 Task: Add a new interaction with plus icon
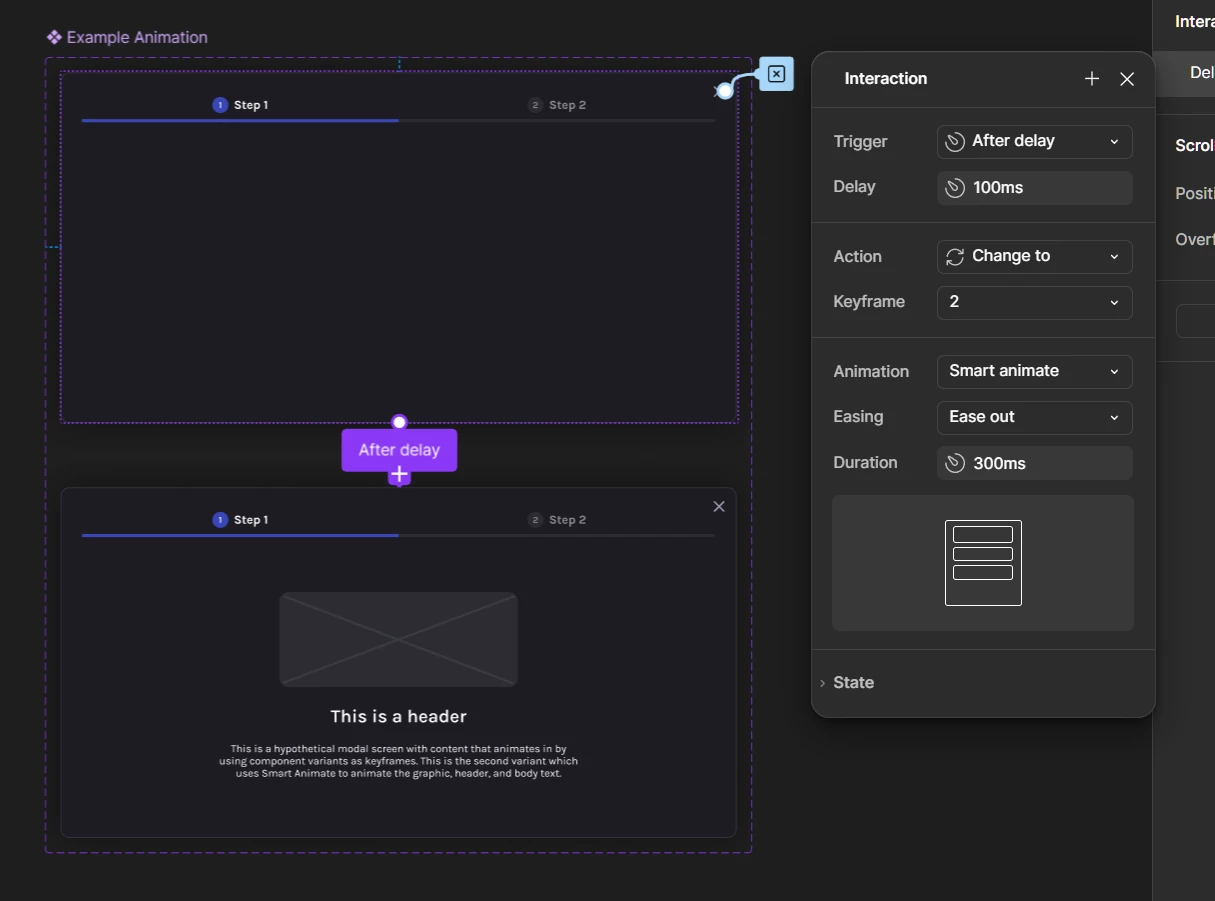tap(1092, 79)
